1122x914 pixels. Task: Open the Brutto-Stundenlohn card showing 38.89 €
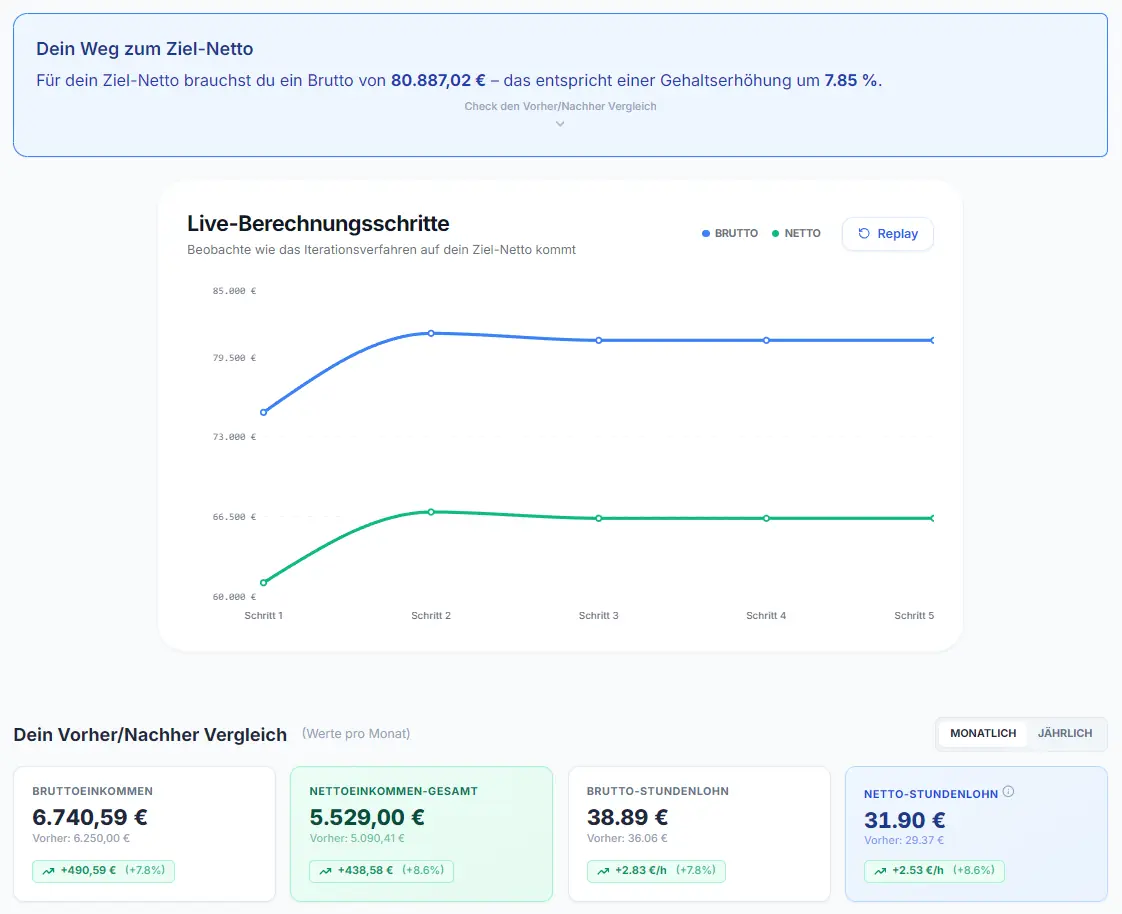pyautogui.click(x=699, y=834)
